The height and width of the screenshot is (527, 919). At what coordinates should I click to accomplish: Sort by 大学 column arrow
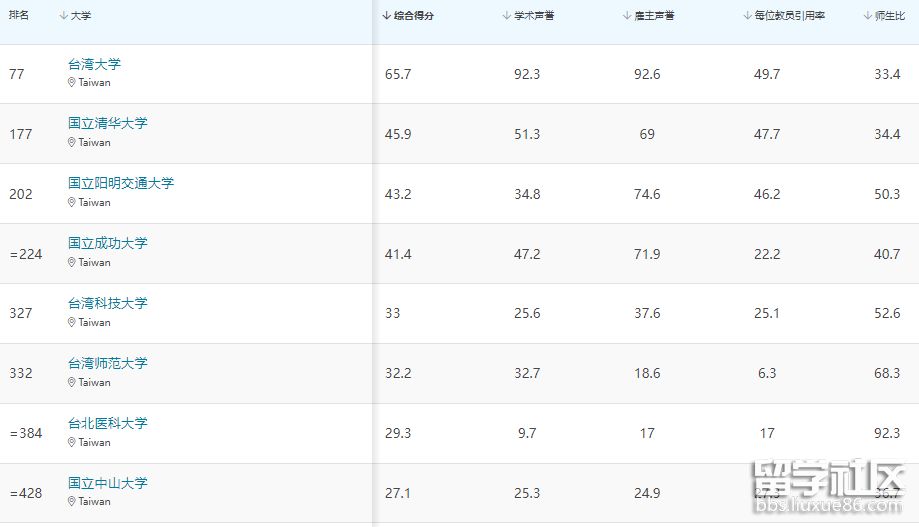(63, 16)
